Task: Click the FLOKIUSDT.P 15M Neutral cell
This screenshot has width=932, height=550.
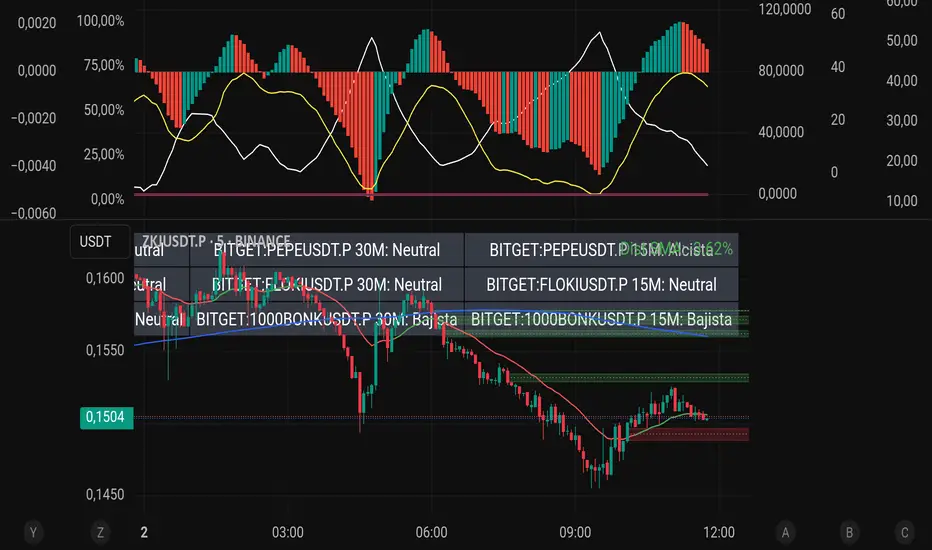Action: (602, 285)
